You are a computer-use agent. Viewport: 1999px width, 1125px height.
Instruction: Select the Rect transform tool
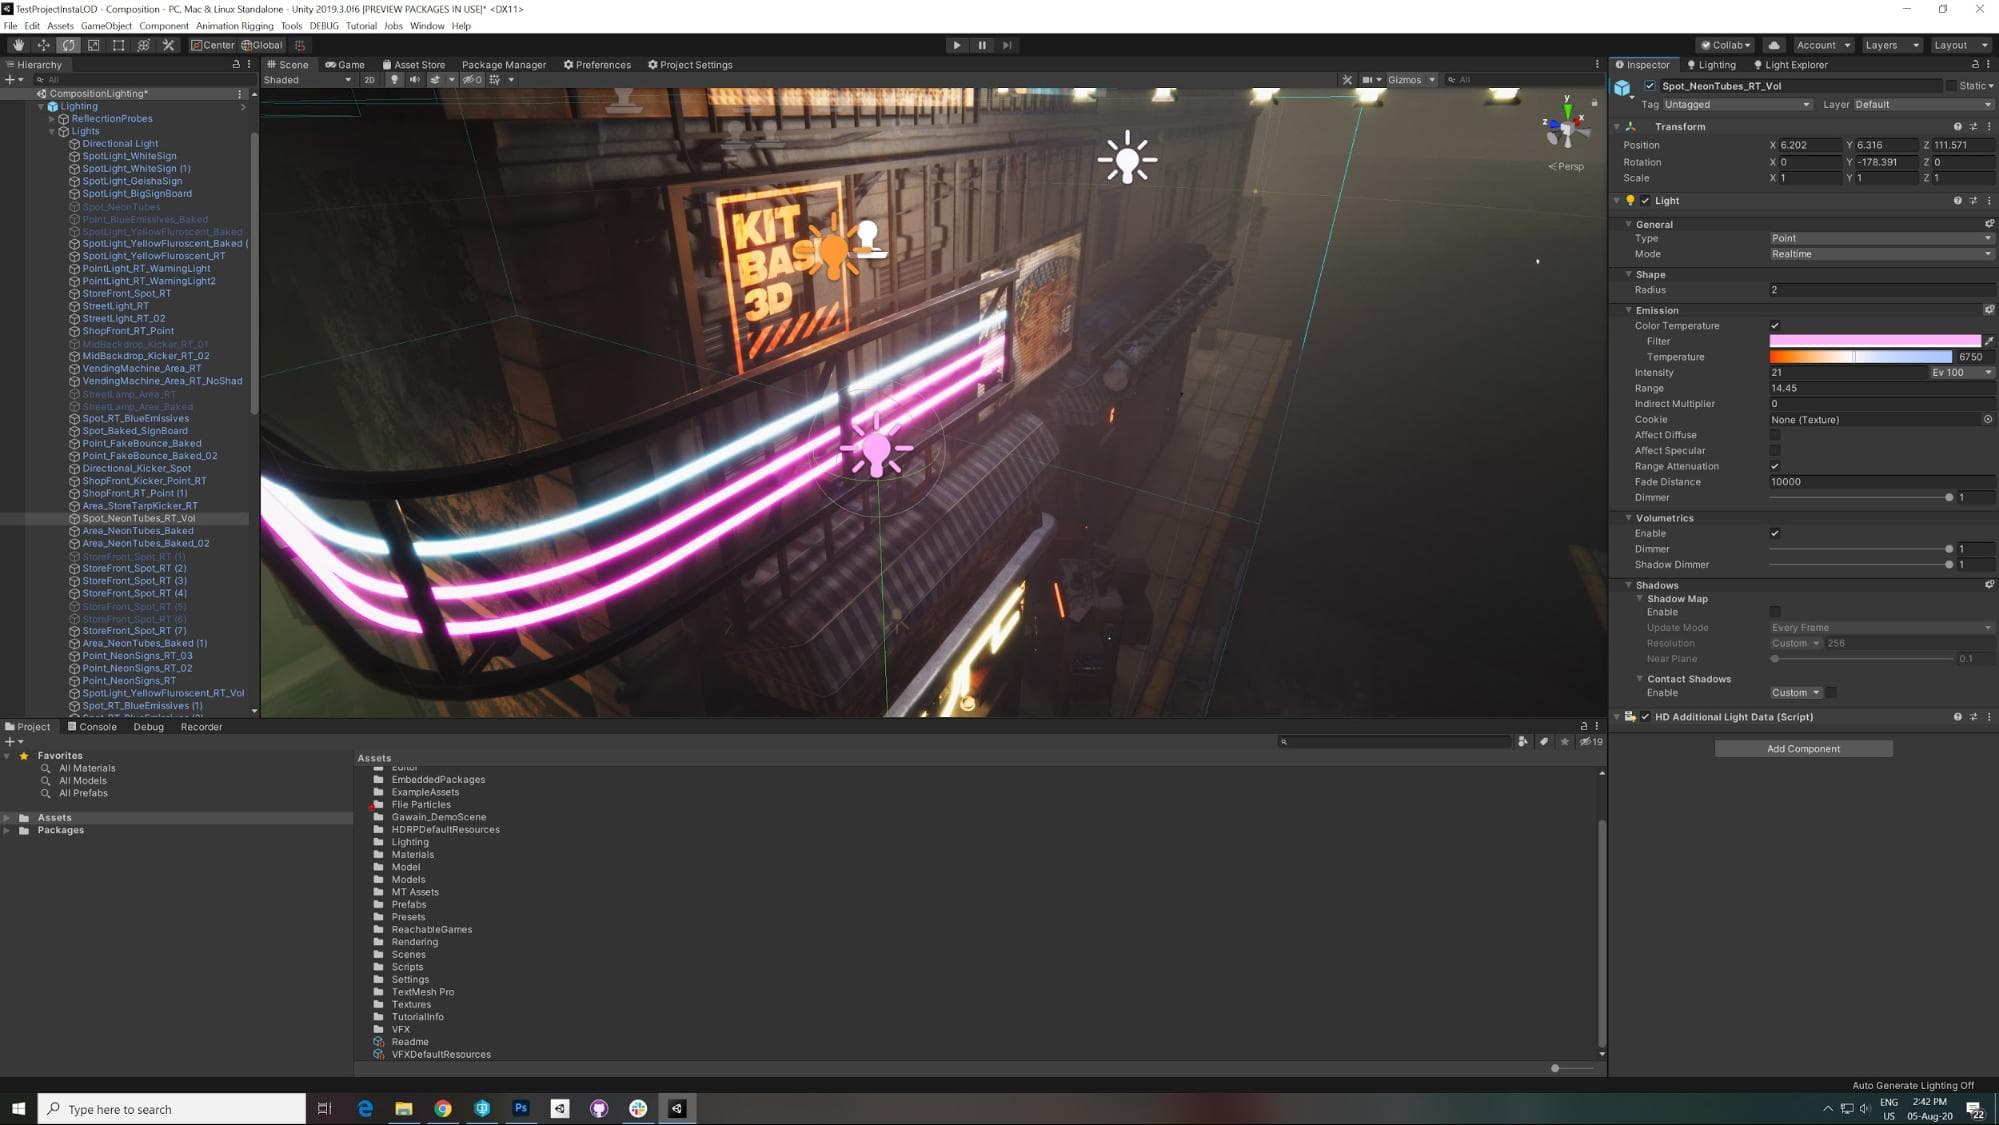point(118,45)
